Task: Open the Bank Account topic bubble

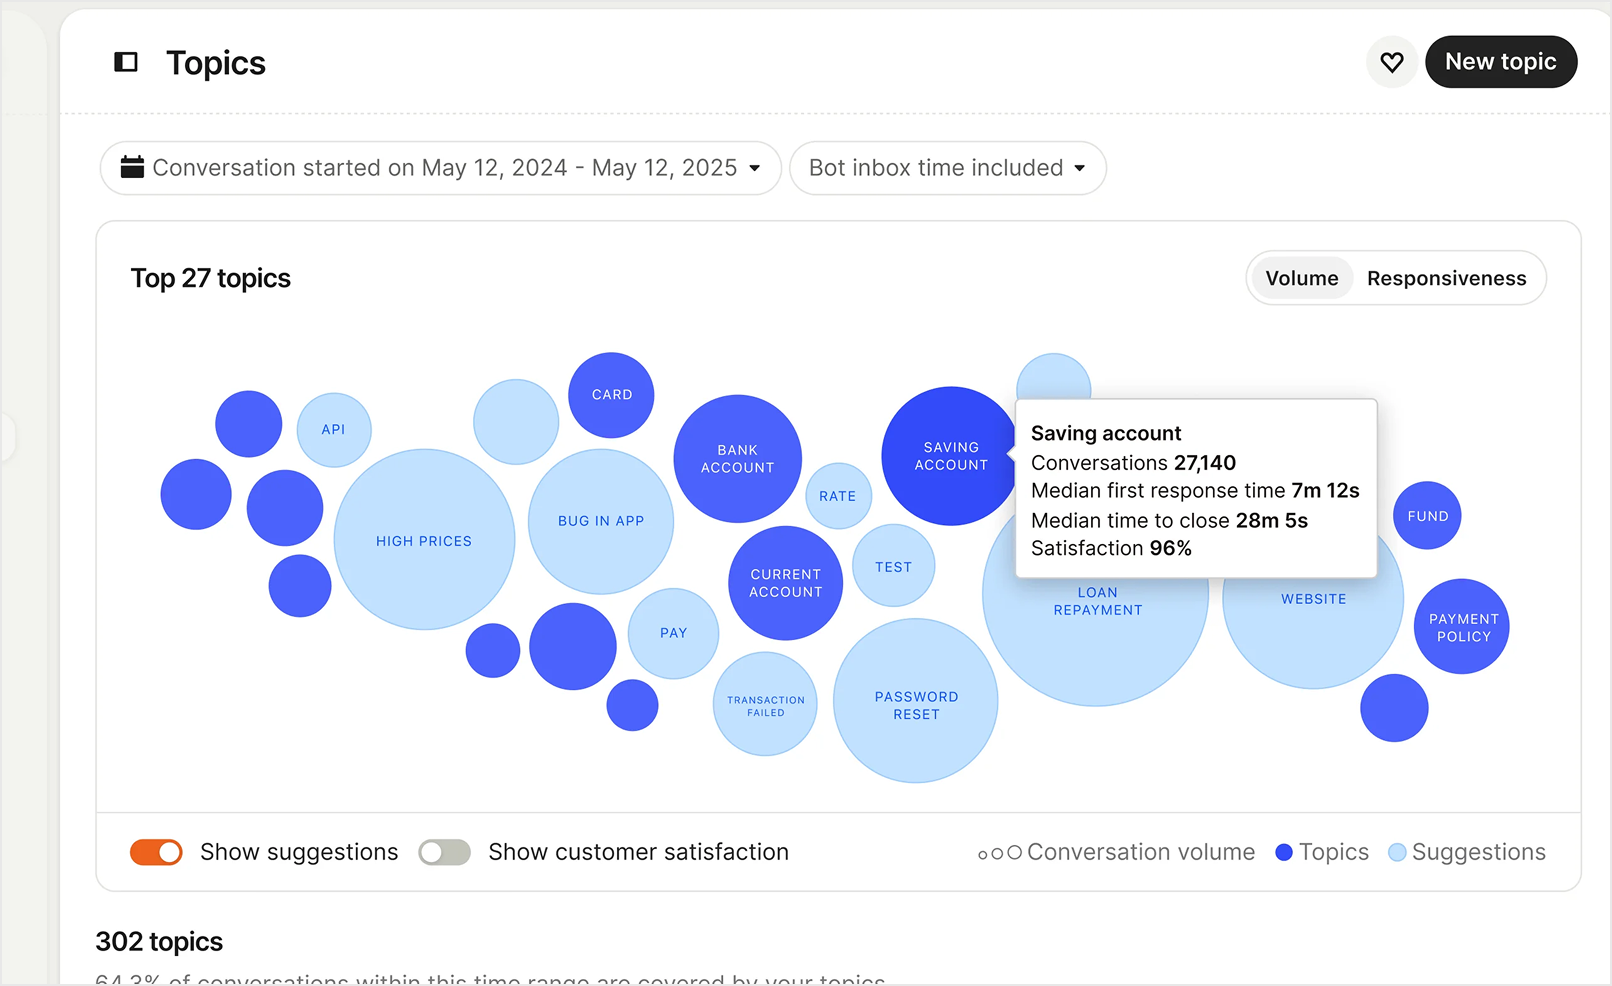Action: click(737, 459)
